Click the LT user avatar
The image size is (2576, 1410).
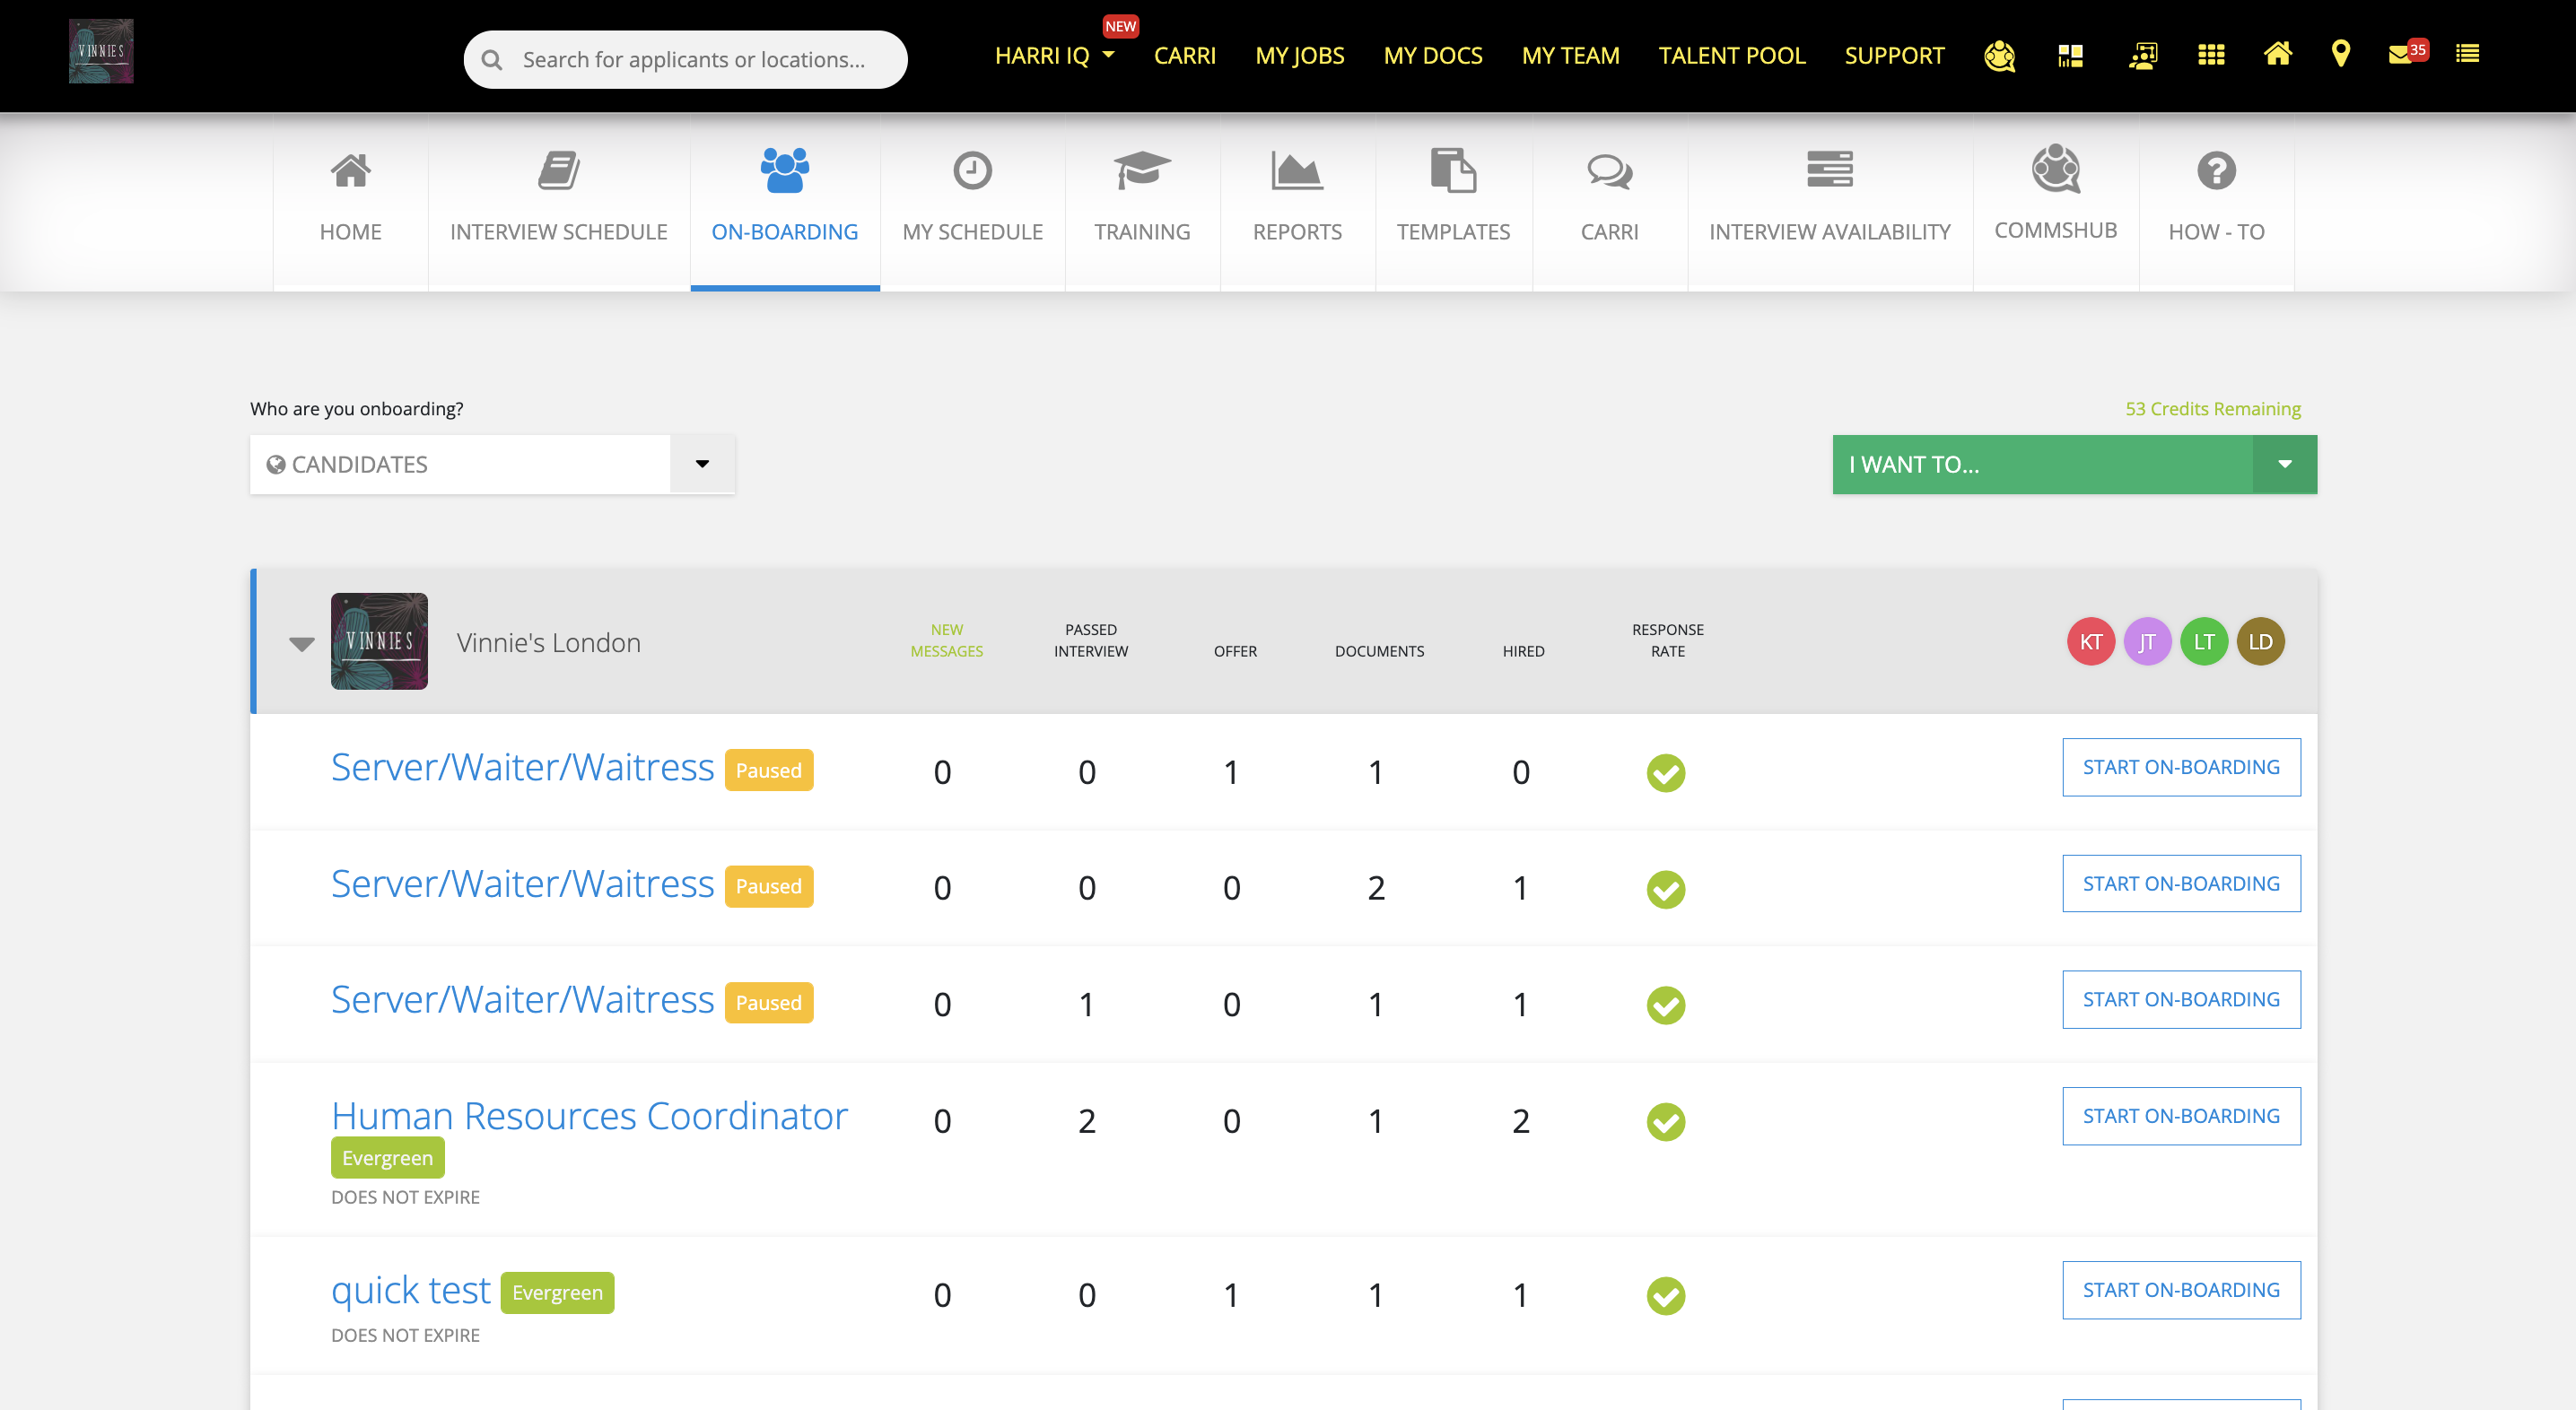point(2204,642)
